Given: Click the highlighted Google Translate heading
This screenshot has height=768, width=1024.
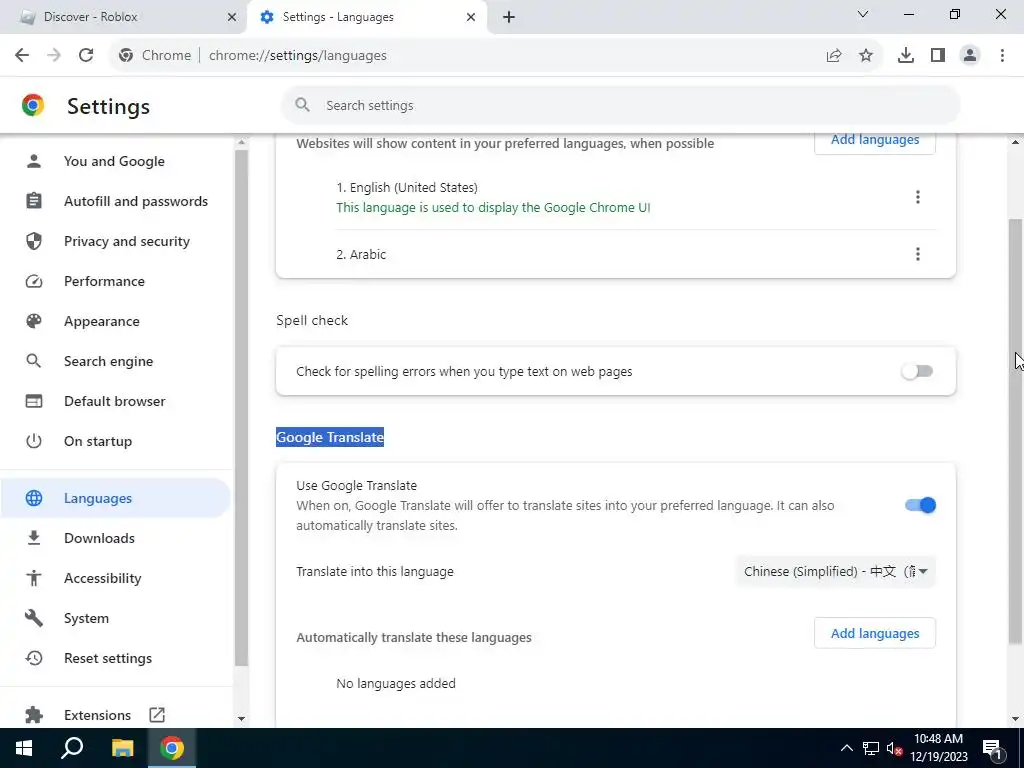Looking at the screenshot, I should (330, 438).
